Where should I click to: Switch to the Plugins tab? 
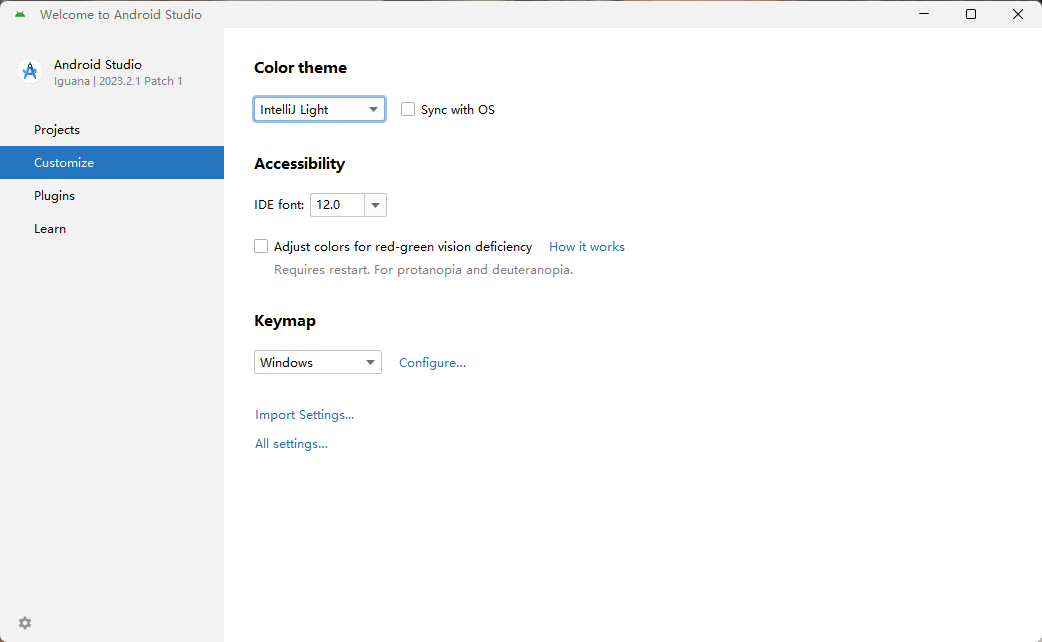click(x=112, y=195)
